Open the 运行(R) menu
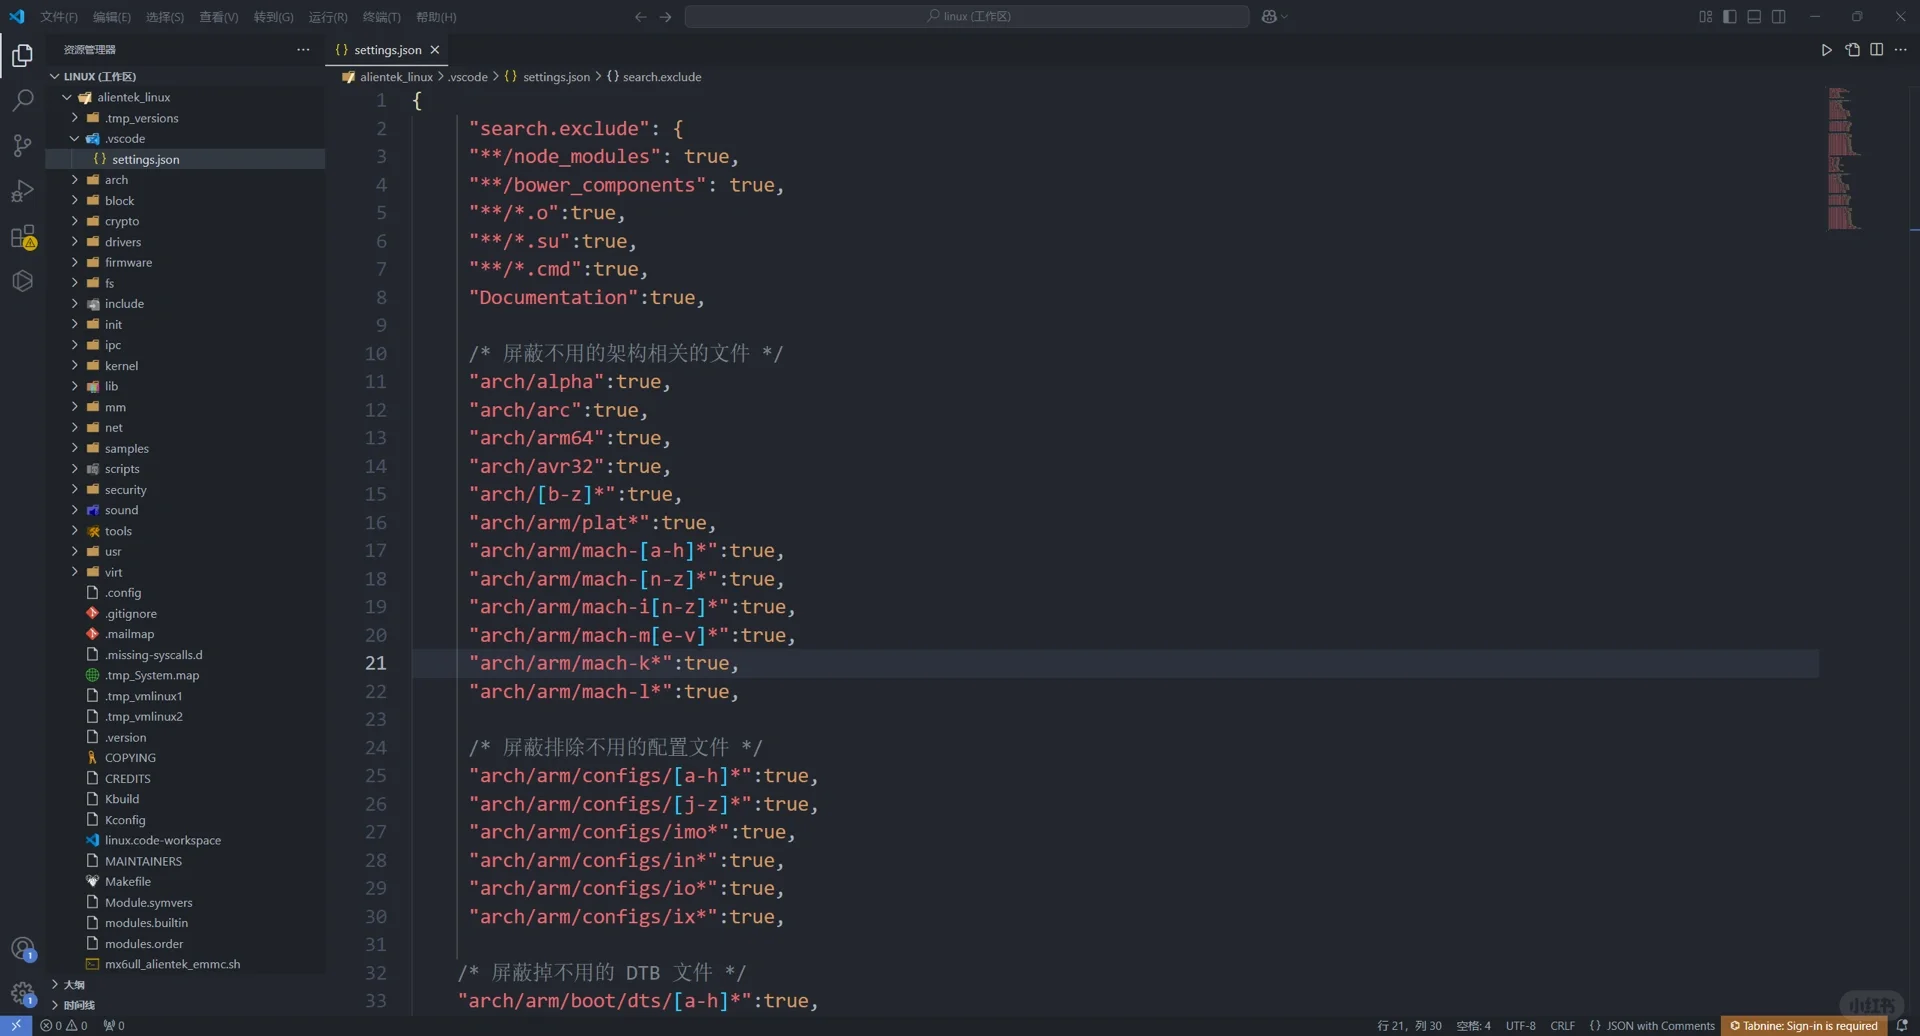This screenshot has width=1920, height=1036. (328, 17)
